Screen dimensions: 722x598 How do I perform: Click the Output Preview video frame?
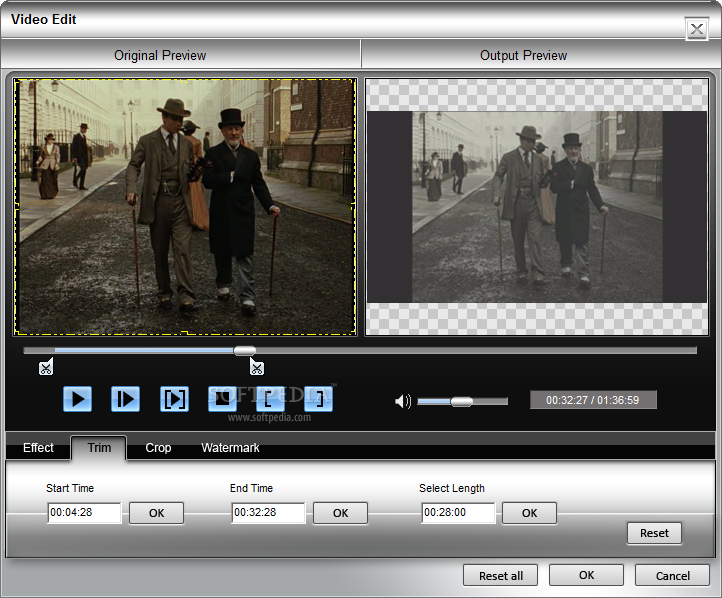point(537,207)
